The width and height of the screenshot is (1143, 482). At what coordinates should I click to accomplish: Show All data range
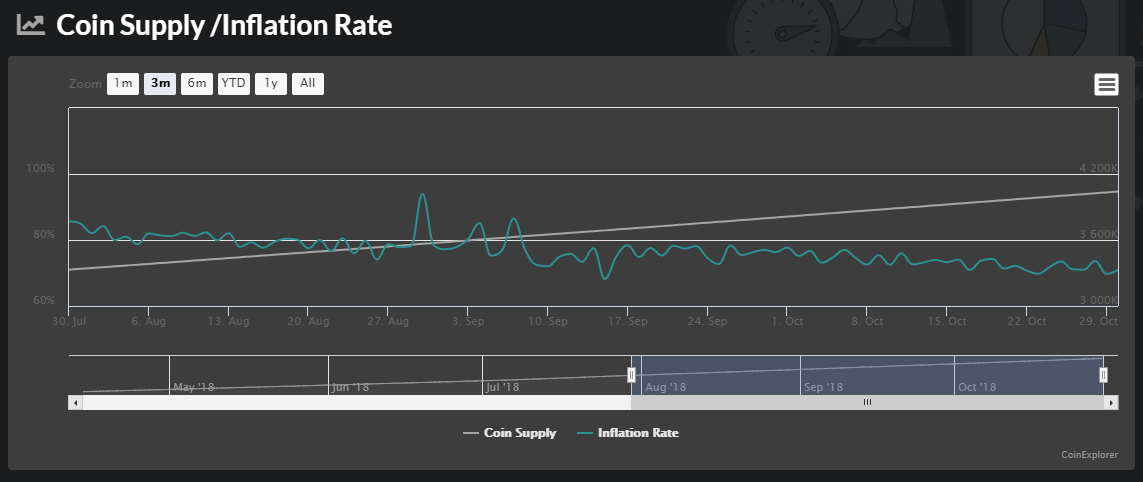[308, 84]
